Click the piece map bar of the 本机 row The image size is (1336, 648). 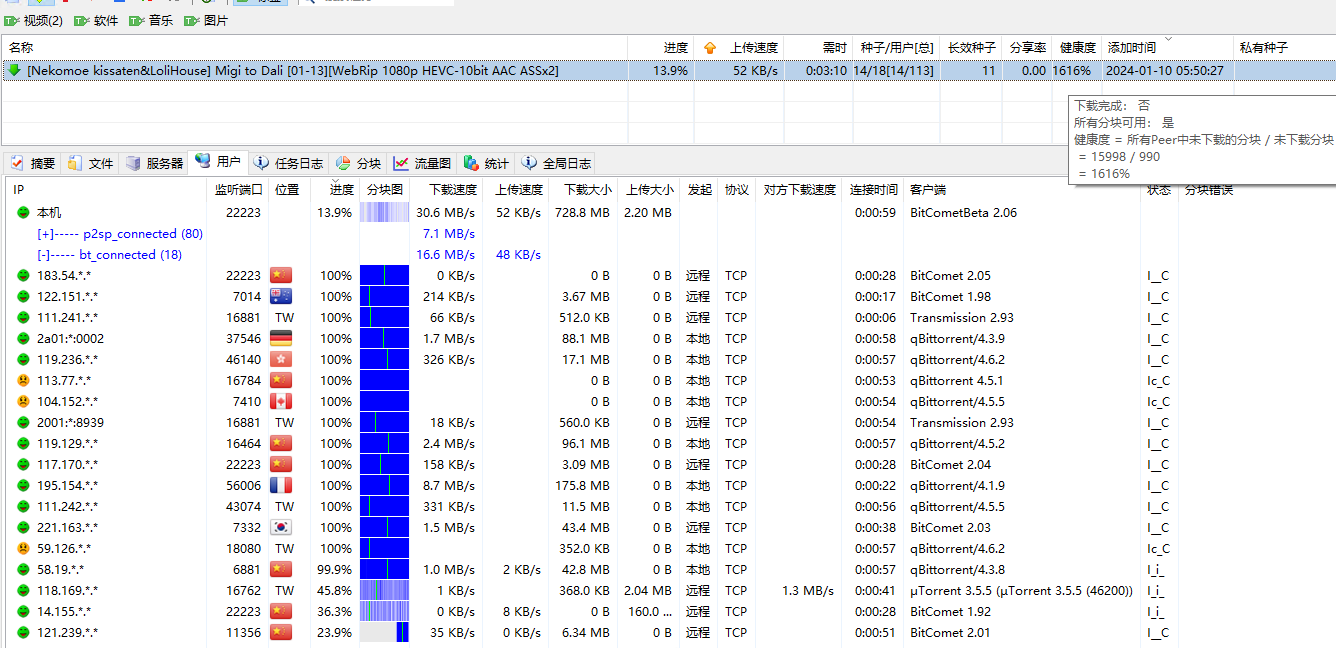pyautogui.click(x=384, y=213)
